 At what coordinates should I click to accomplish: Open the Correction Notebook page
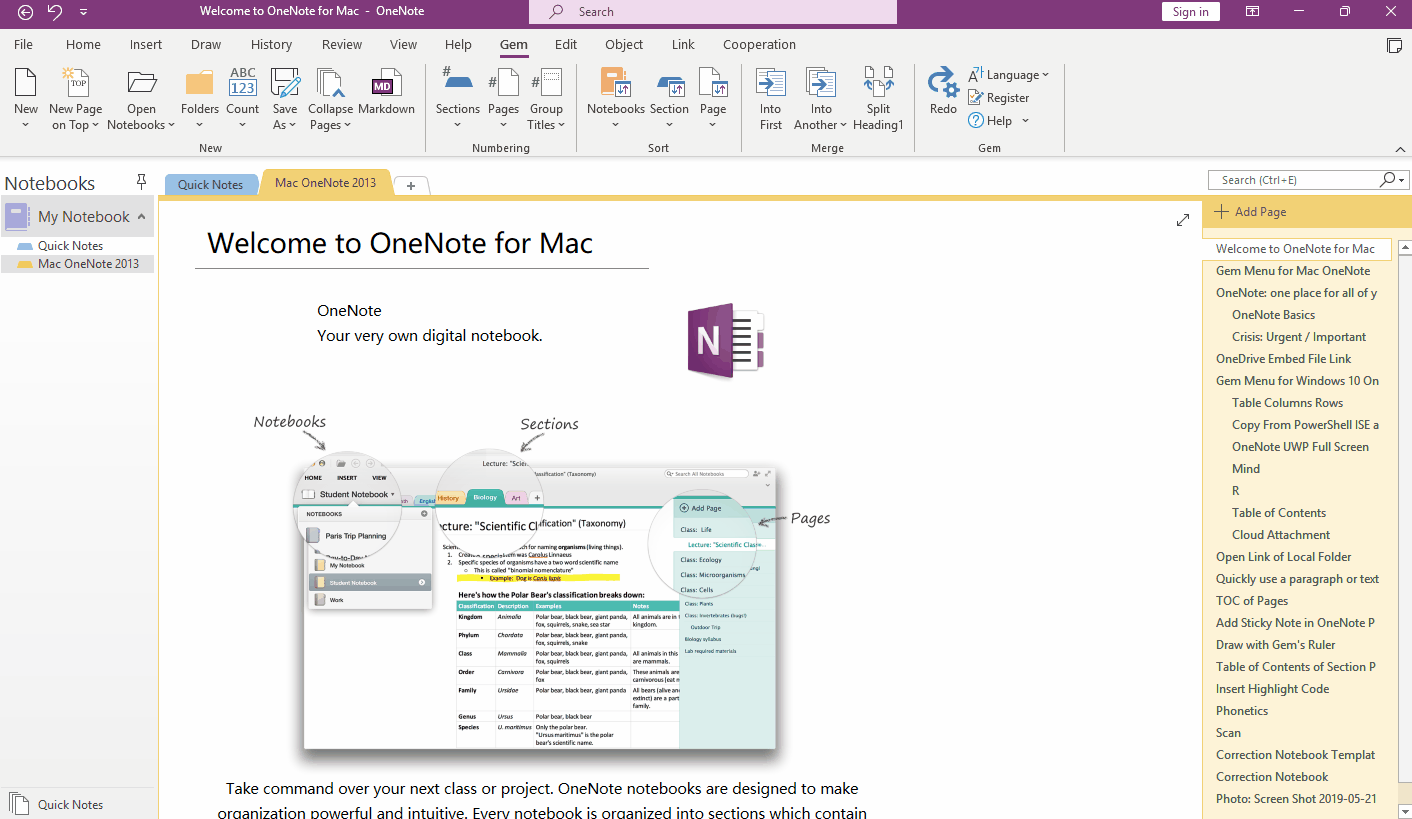(1272, 777)
